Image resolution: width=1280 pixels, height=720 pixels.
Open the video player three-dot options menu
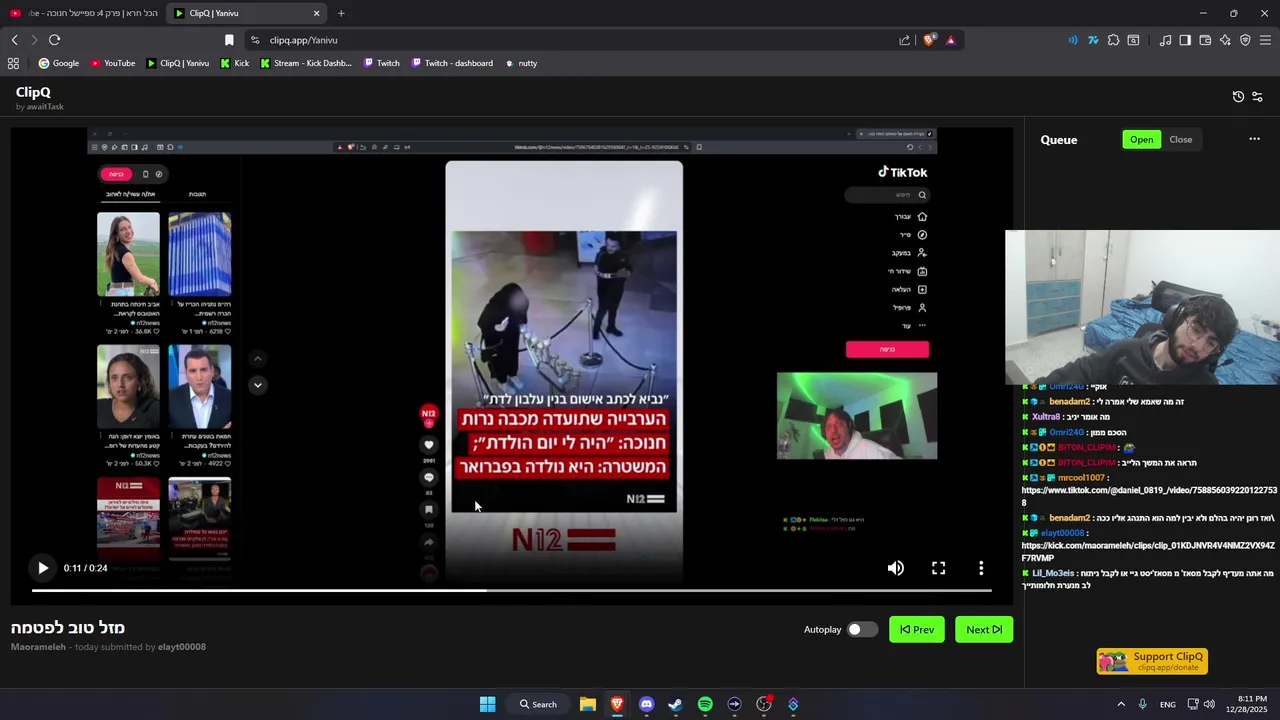tap(981, 568)
